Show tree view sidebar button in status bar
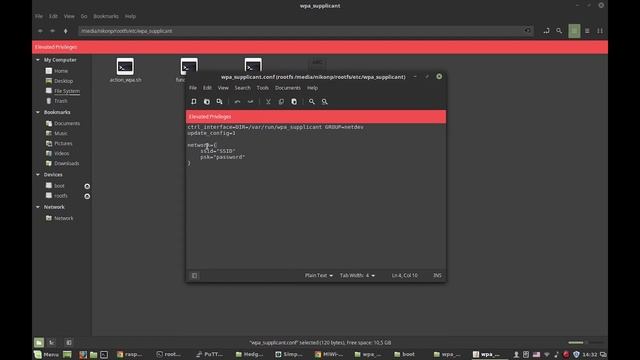The image size is (640, 360). coord(52,342)
